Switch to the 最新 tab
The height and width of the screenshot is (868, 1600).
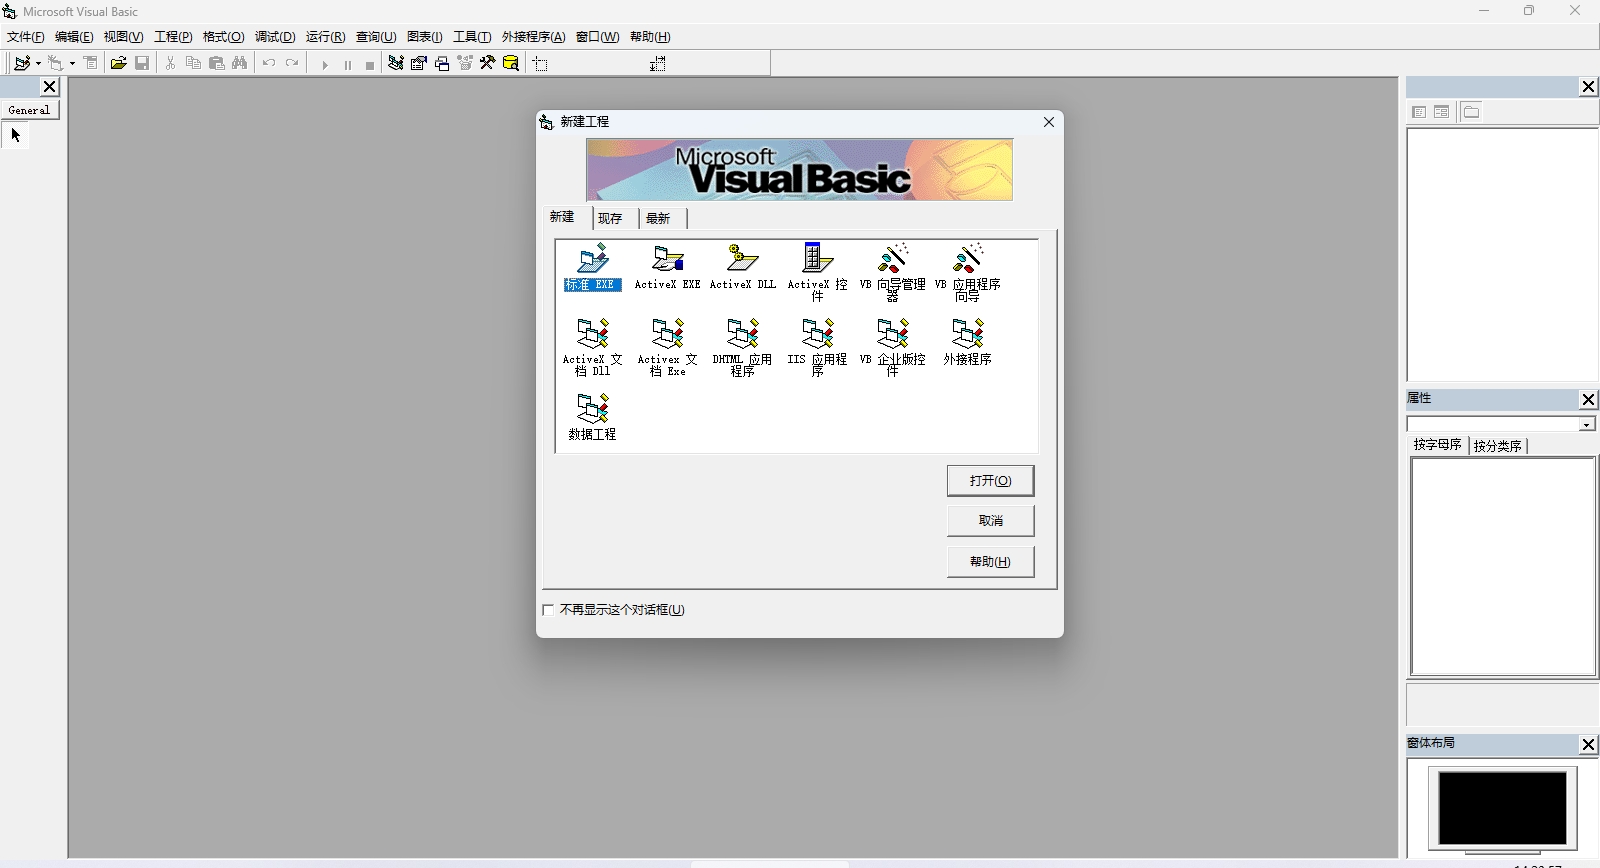pos(658,218)
